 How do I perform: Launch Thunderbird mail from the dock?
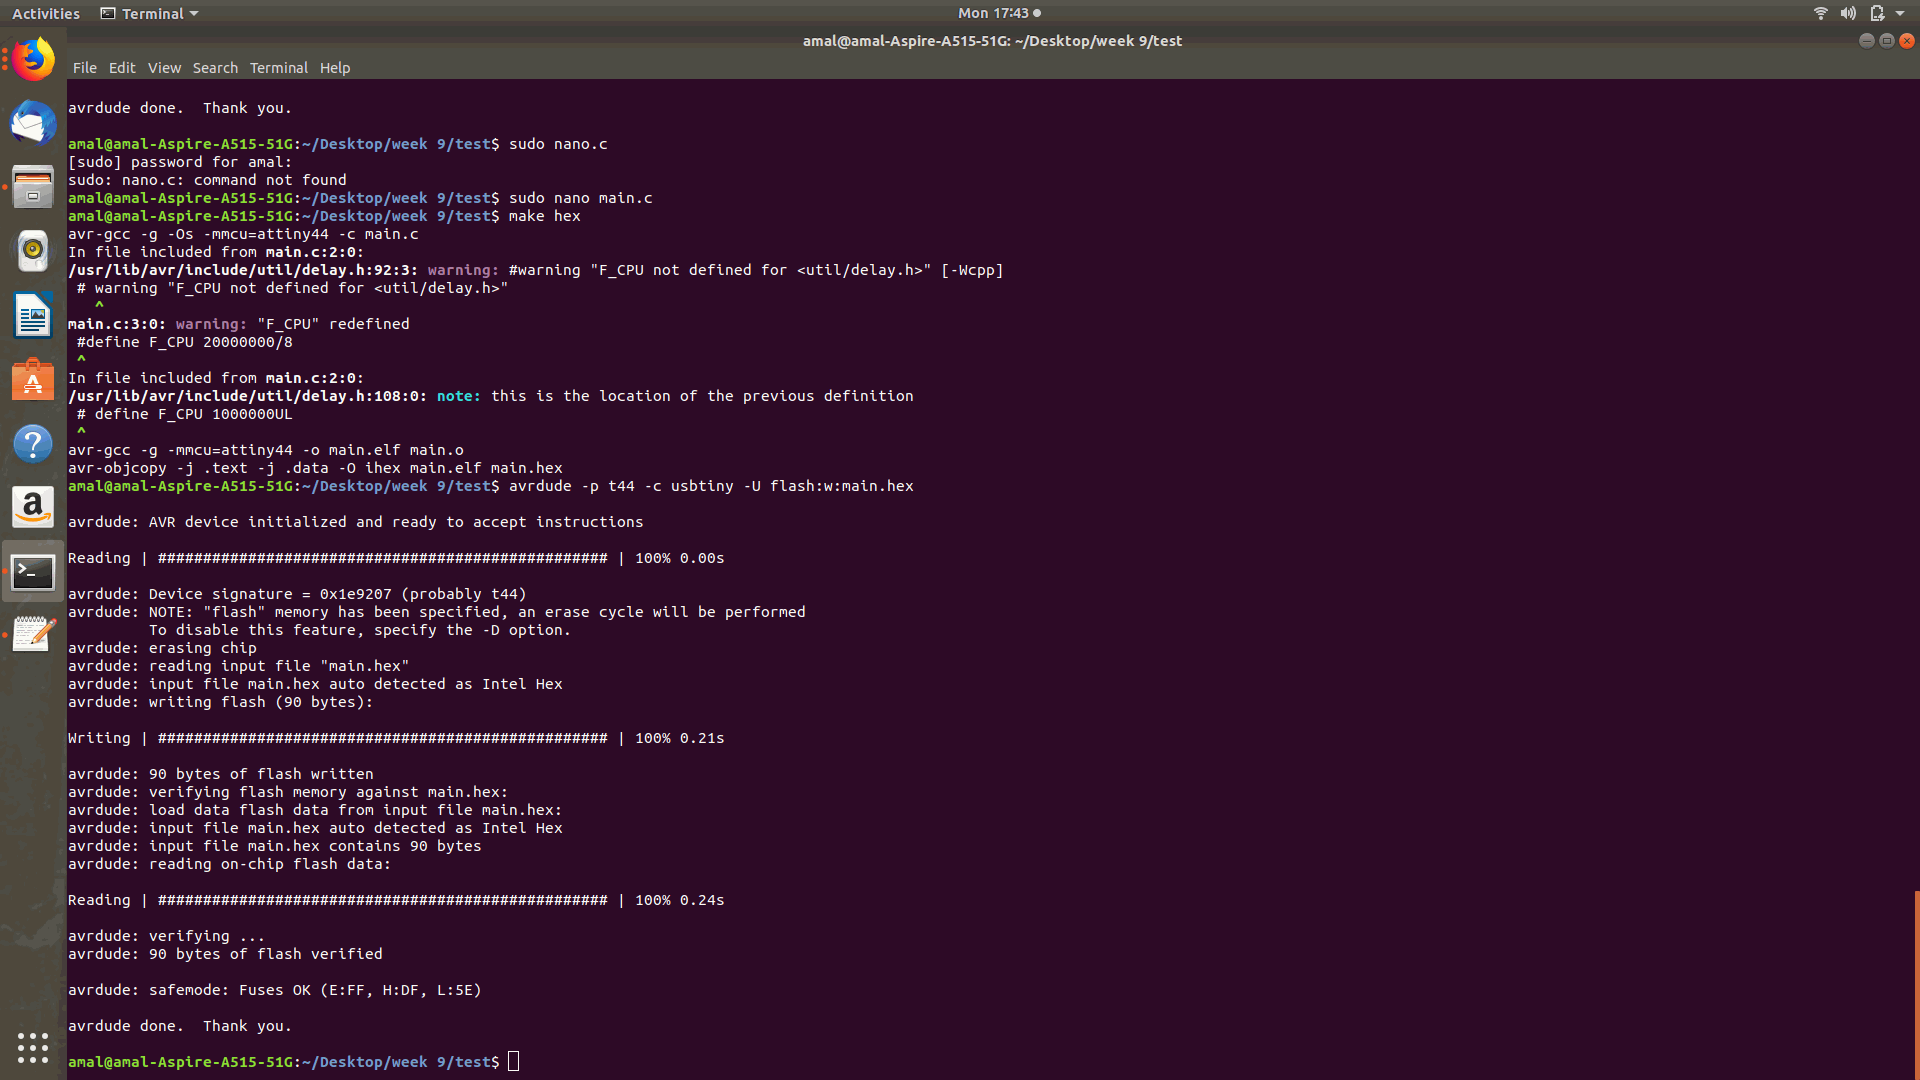33,124
